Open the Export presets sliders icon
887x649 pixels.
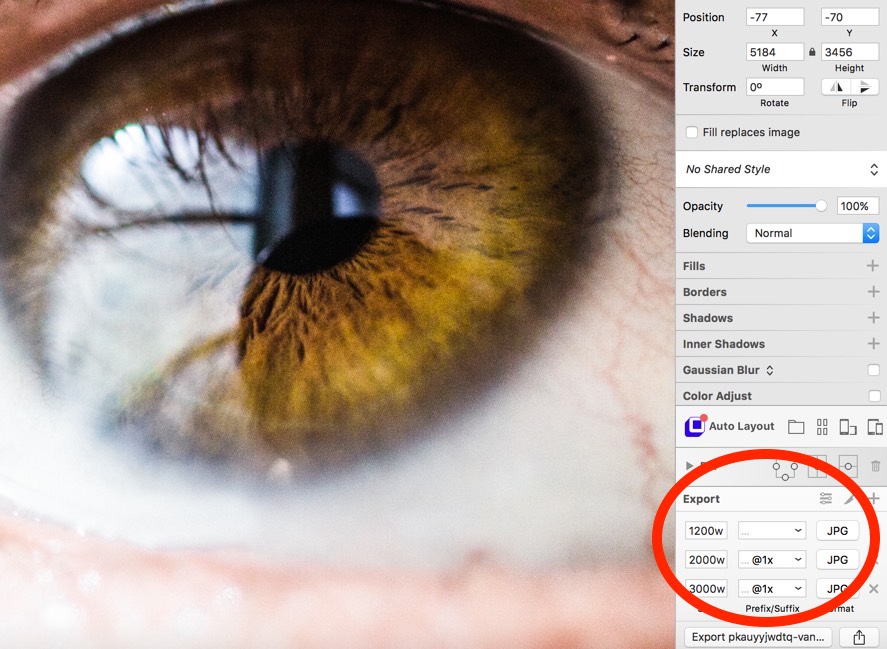tap(826, 498)
